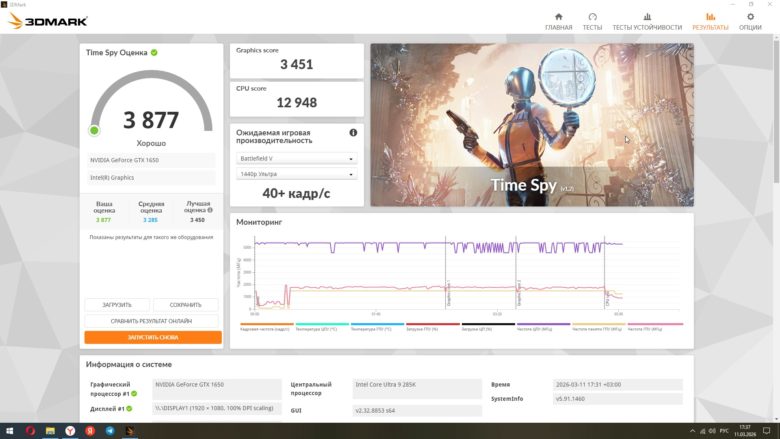
Task: Click the Информация о системе heading
Action: (128, 364)
